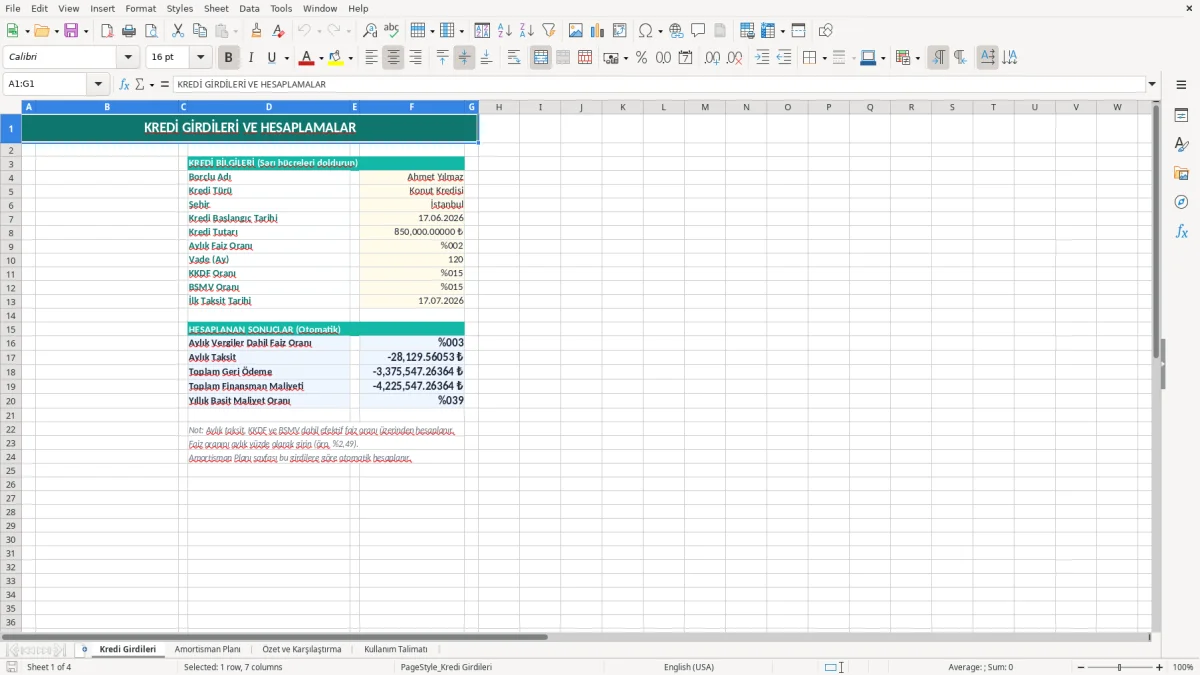Open the Borders dropdown arrow

824,58
